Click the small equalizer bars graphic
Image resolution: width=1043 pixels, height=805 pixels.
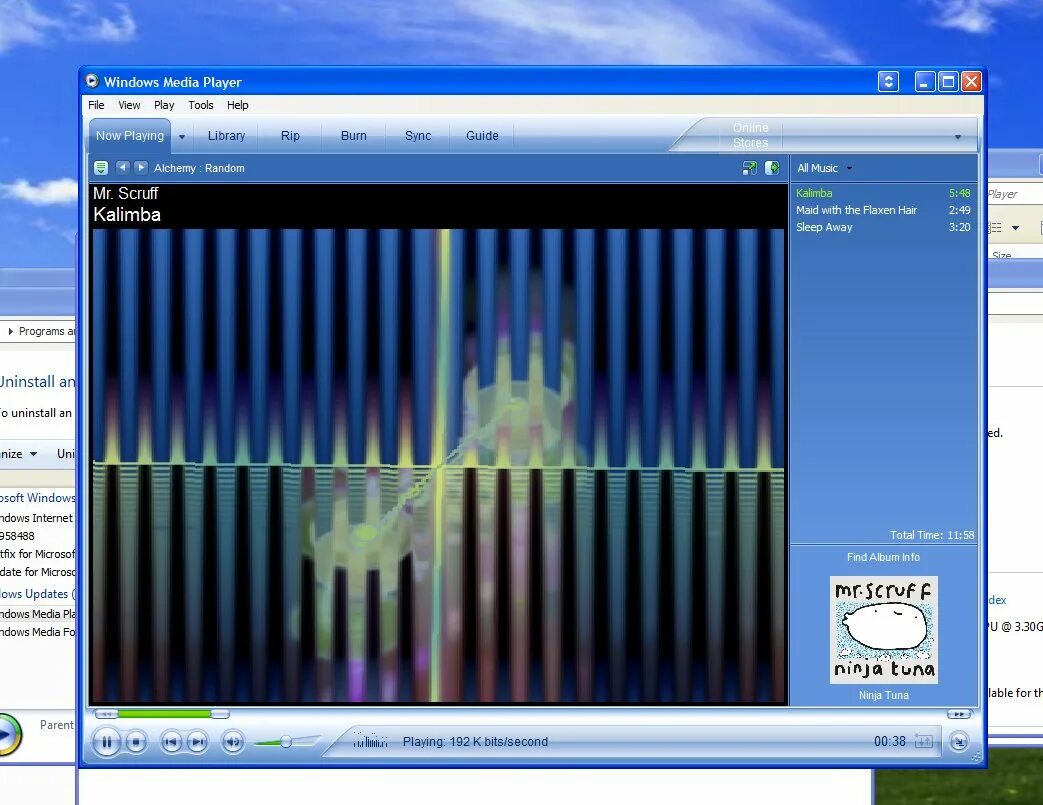tap(370, 740)
